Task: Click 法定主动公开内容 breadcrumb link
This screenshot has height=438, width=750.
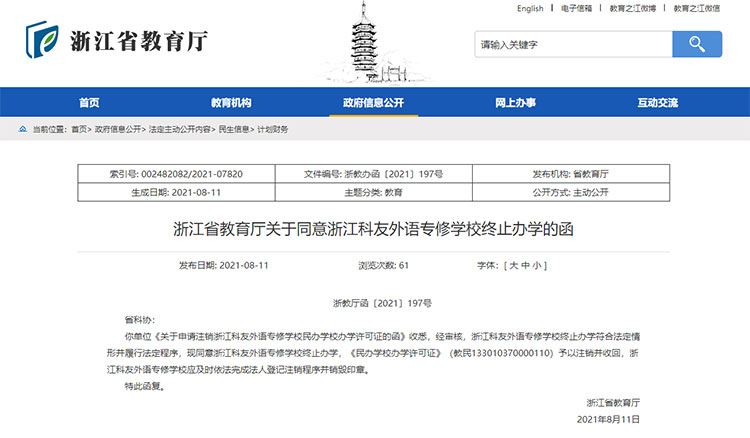Action: click(x=179, y=129)
